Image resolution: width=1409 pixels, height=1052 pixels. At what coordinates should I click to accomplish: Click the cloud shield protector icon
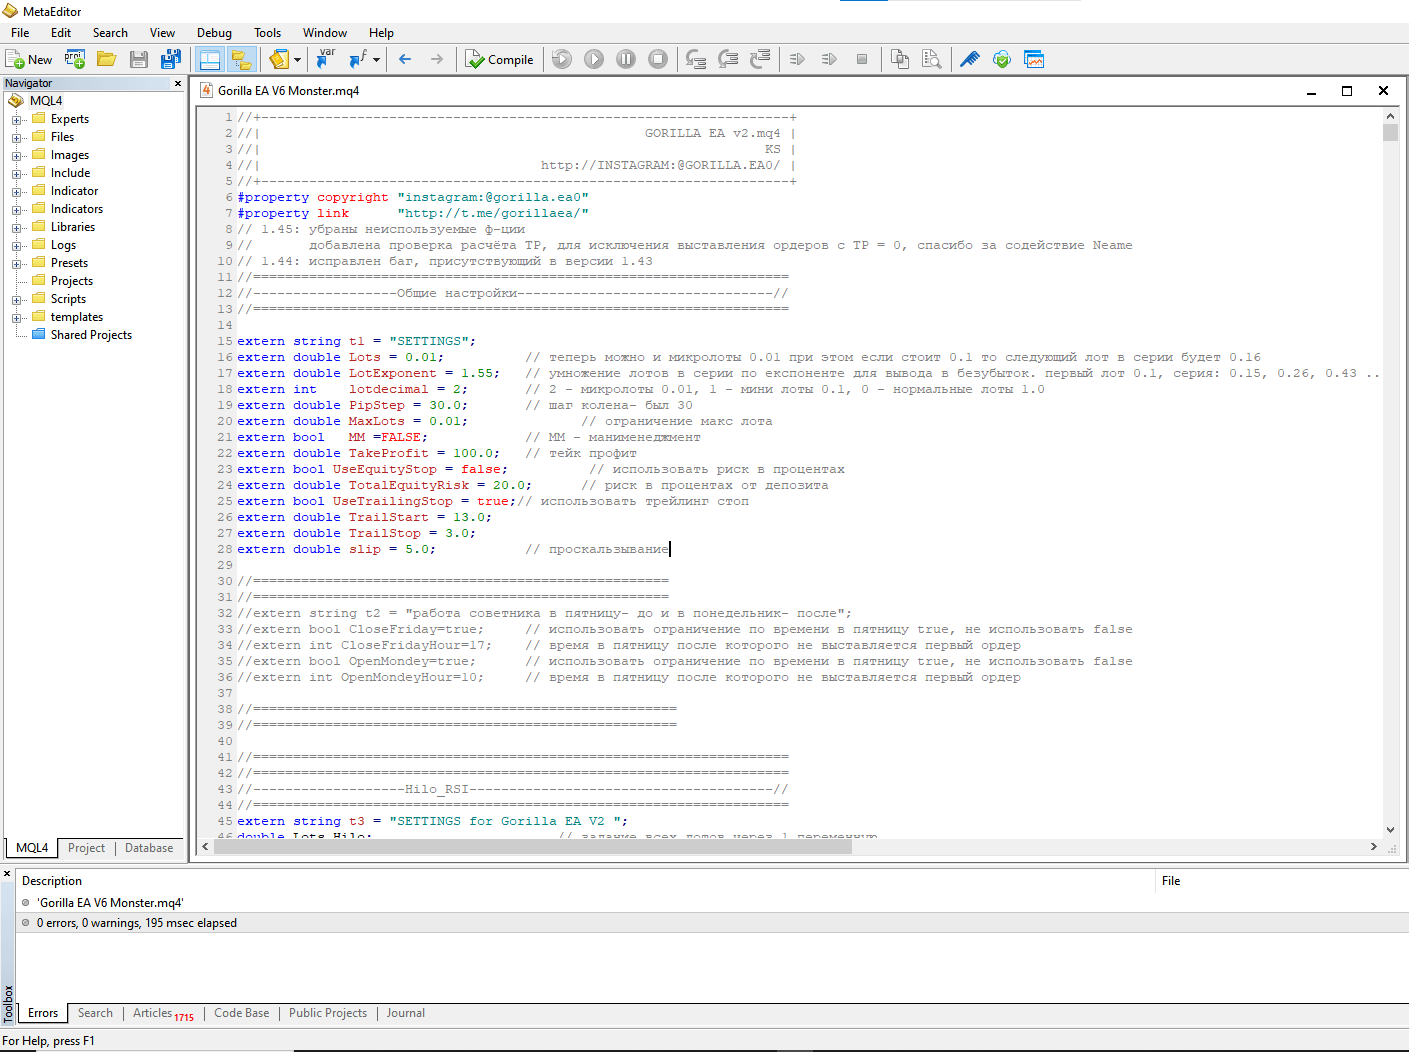[1002, 59]
